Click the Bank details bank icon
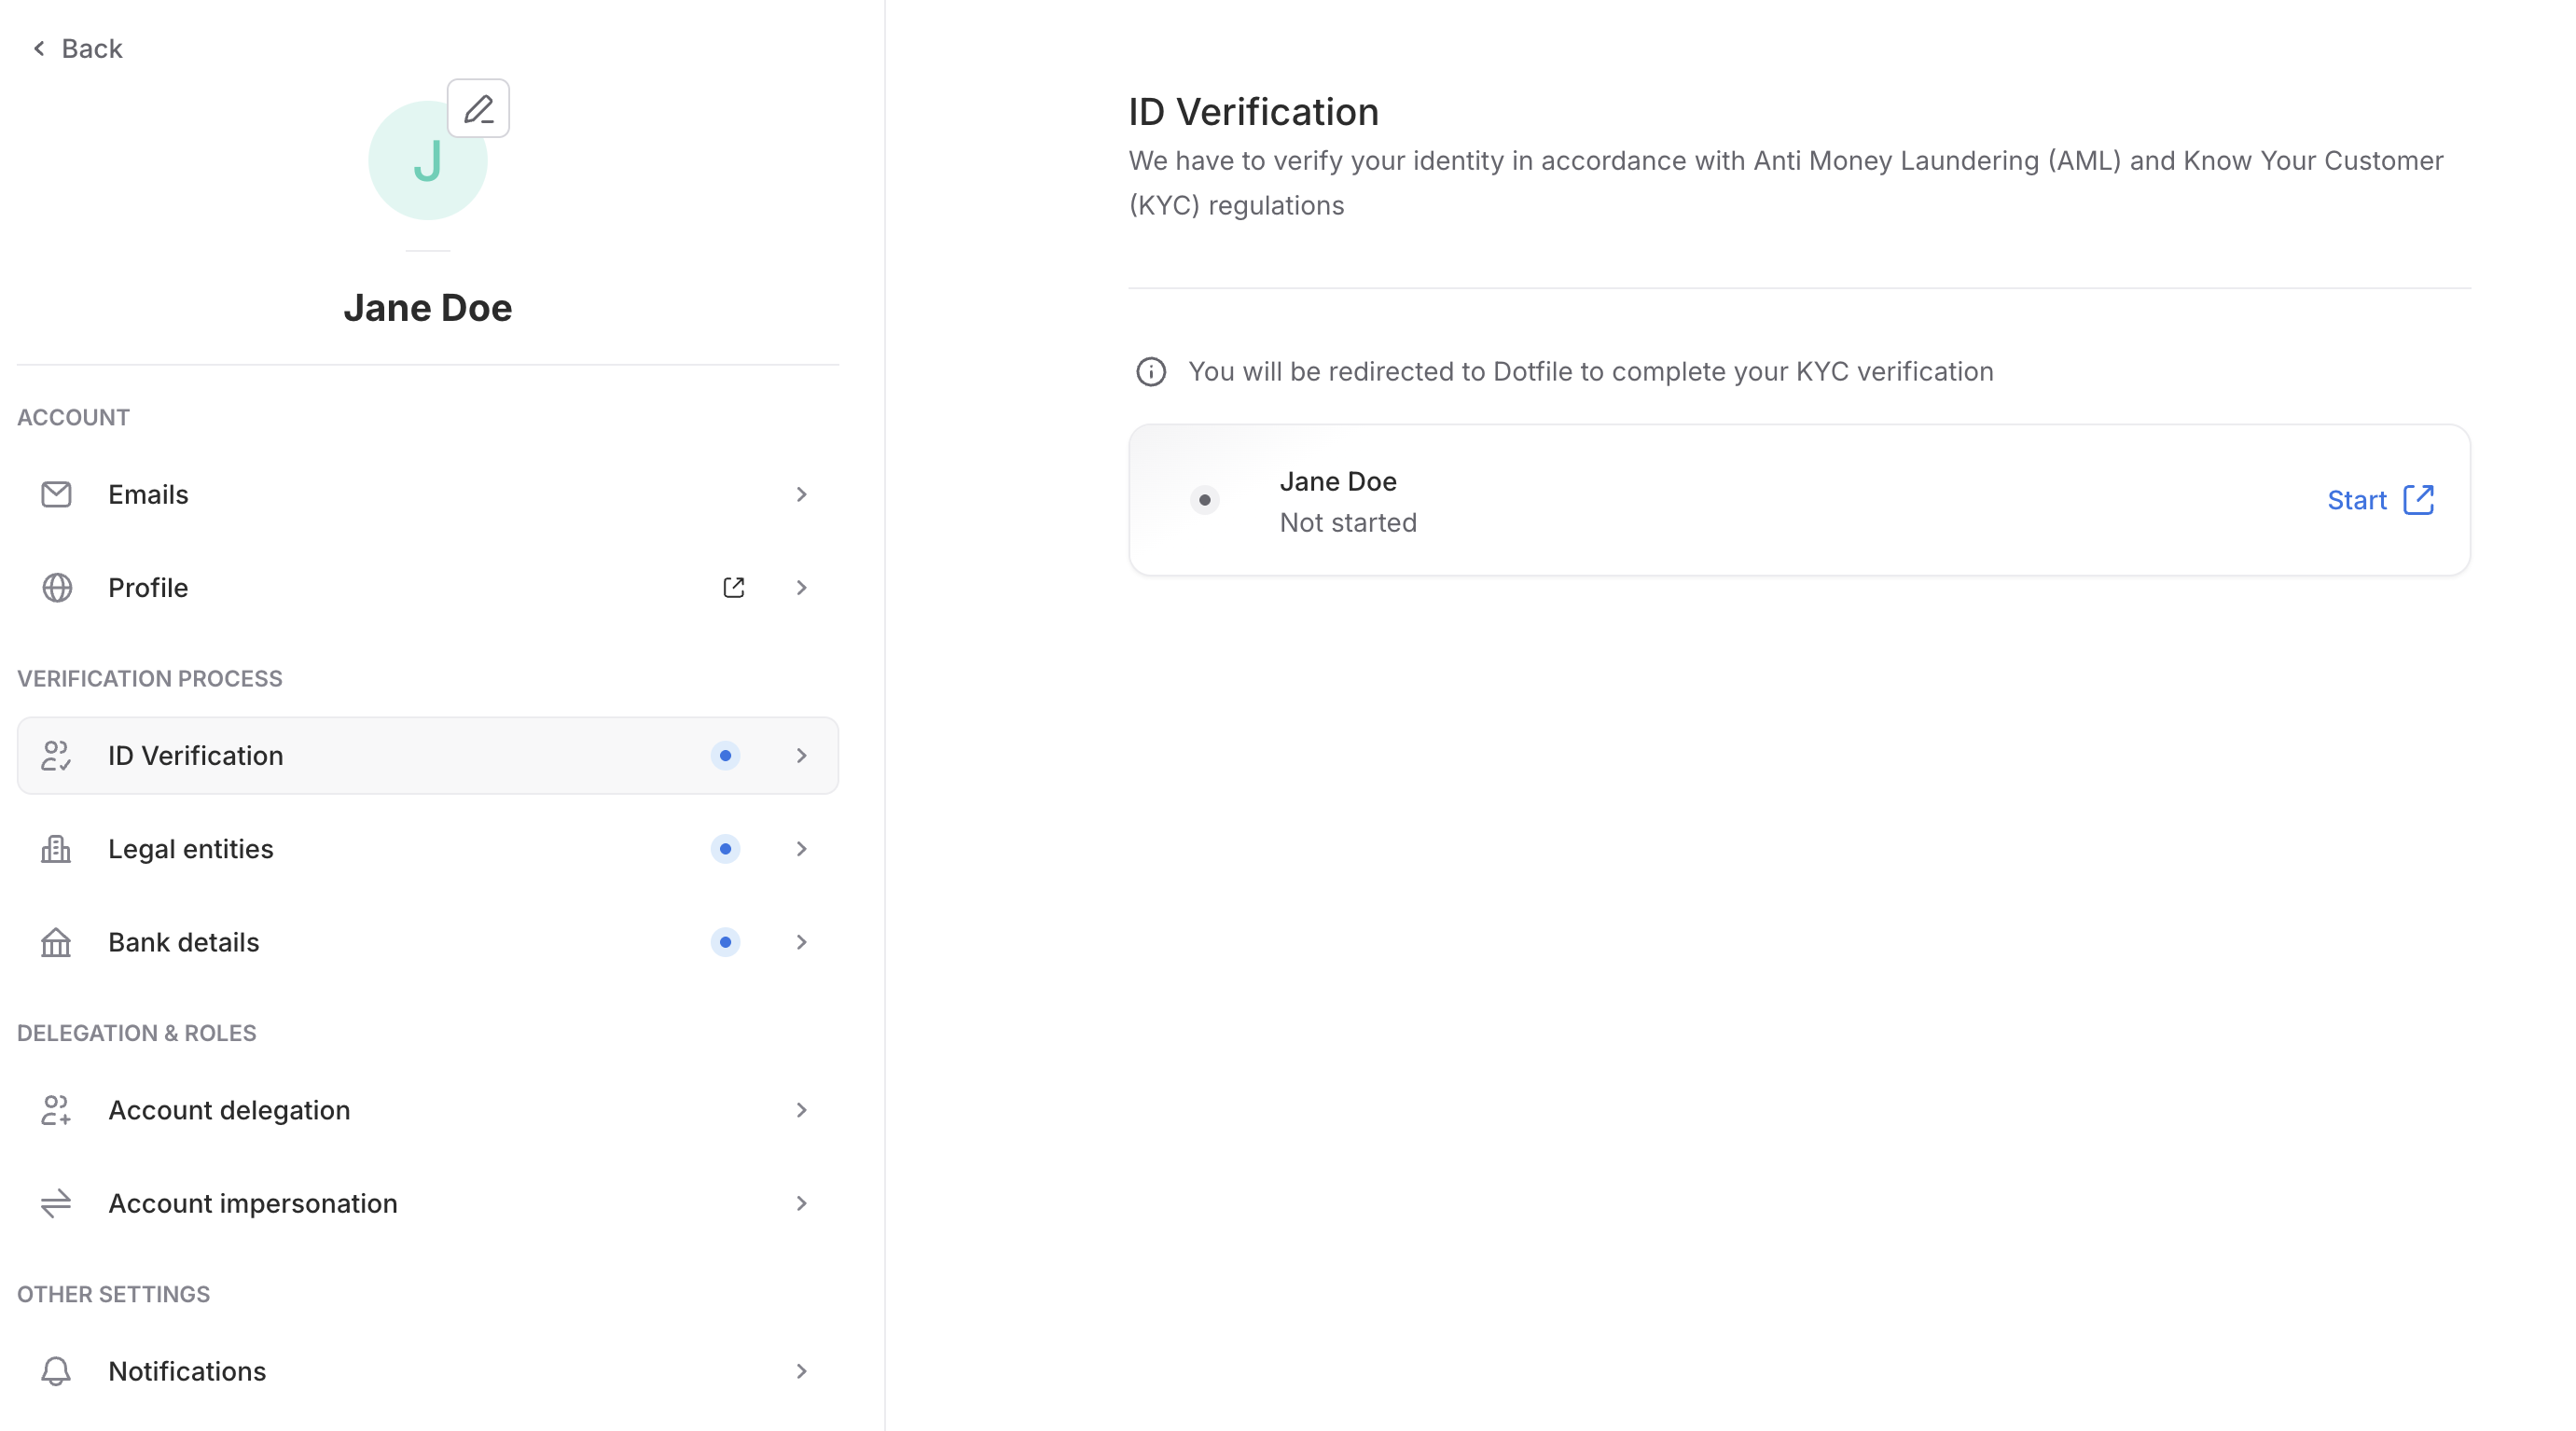This screenshot has width=2576, height=1431. [x=56, y=942]
